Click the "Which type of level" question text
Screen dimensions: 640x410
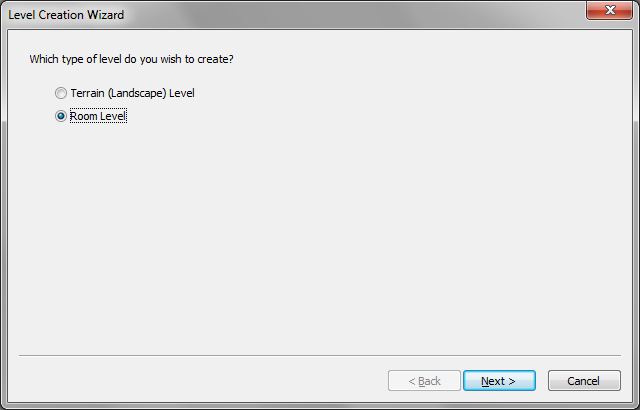pos(131,60)
